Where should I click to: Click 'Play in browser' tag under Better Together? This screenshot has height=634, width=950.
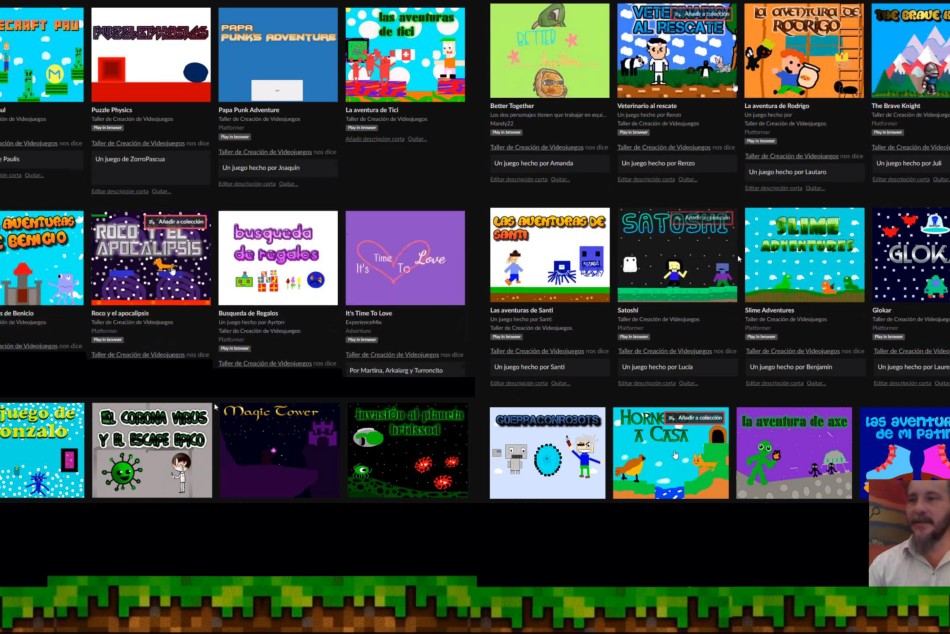pyautogui.click(x=507, y=132)
